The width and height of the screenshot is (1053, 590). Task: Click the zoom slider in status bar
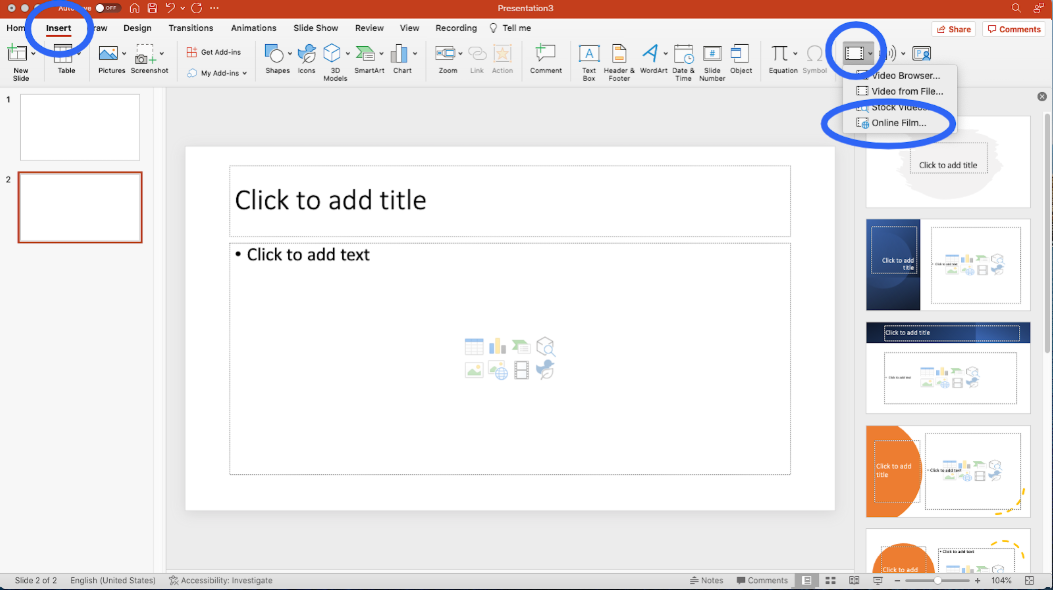[937, 580]
